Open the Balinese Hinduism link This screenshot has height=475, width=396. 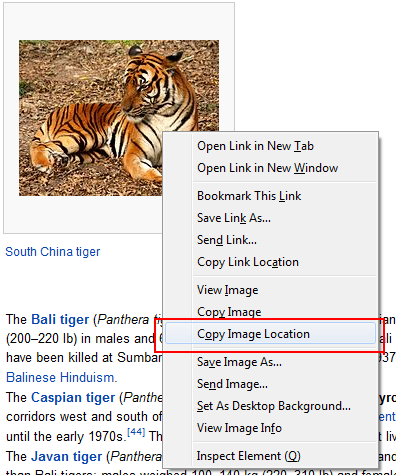pos(62,378)
